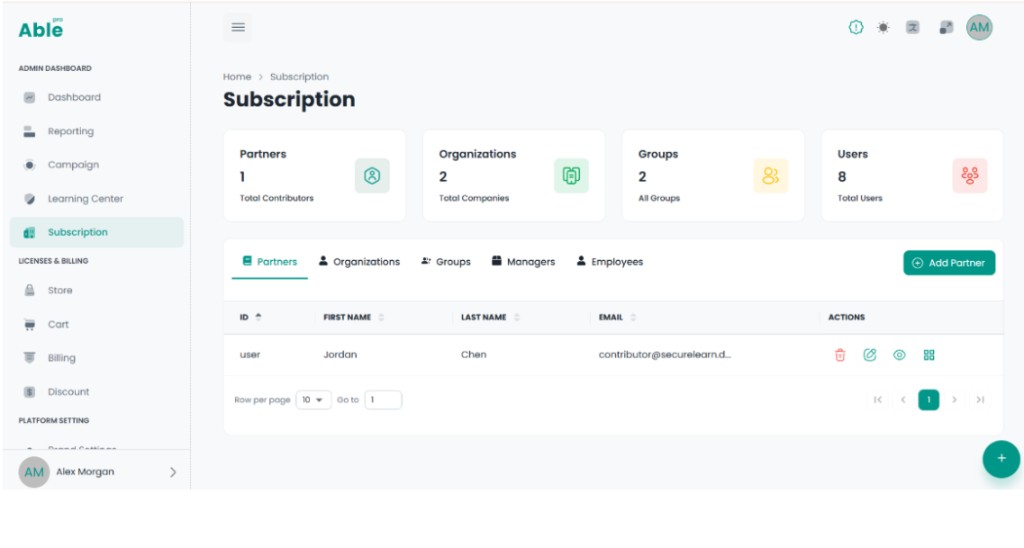
Task: Click the floating green plus button
Action: click(1001, 459)
